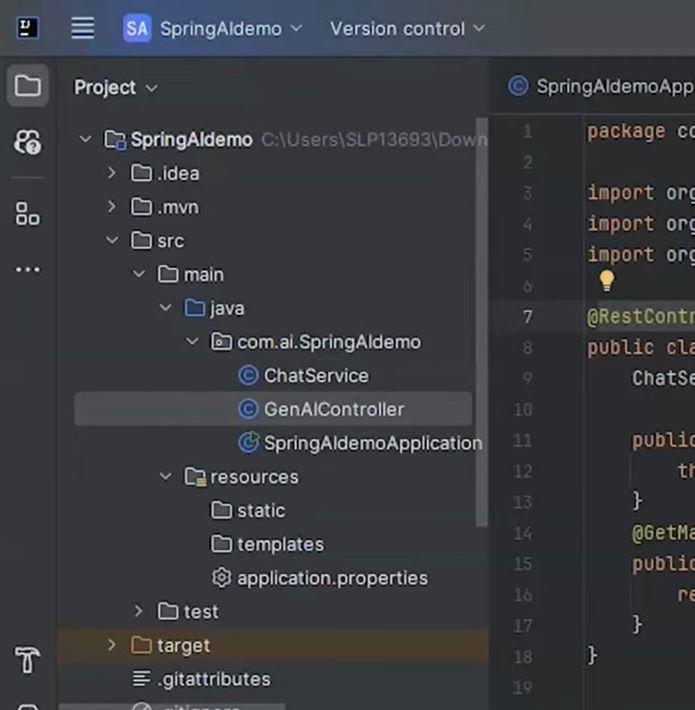Click the @GetMa annotation on line 14
Viewport: 695px width, 710px height.
[x=663, y=533]
